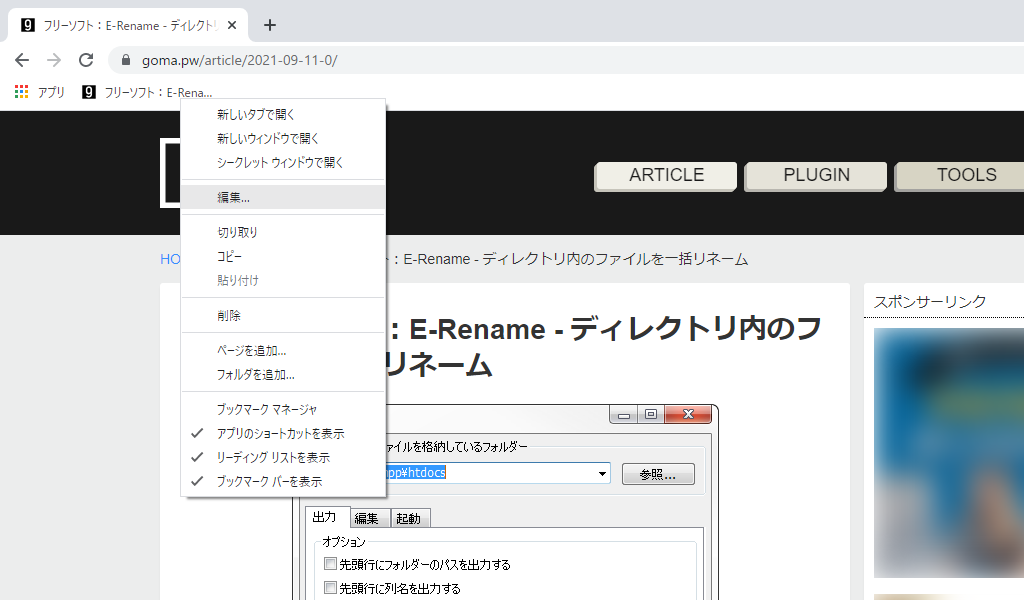The height and width of the screenshot is (600, 1024).
Task: Open a new tab with plus button
Action: [x=269, y=25]
